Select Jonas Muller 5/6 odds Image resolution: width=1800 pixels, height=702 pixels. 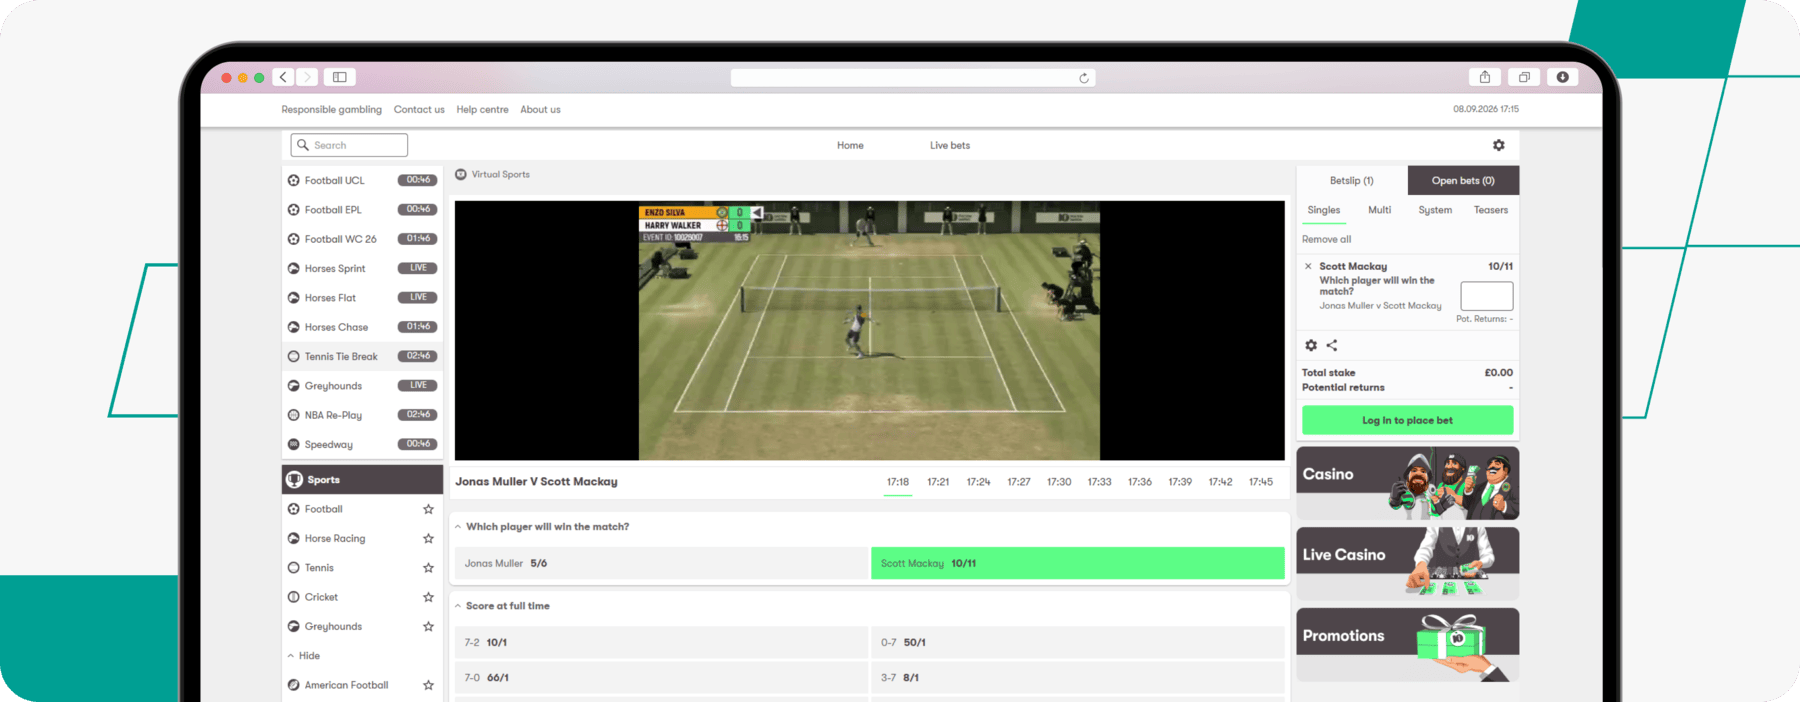[661, 564]
